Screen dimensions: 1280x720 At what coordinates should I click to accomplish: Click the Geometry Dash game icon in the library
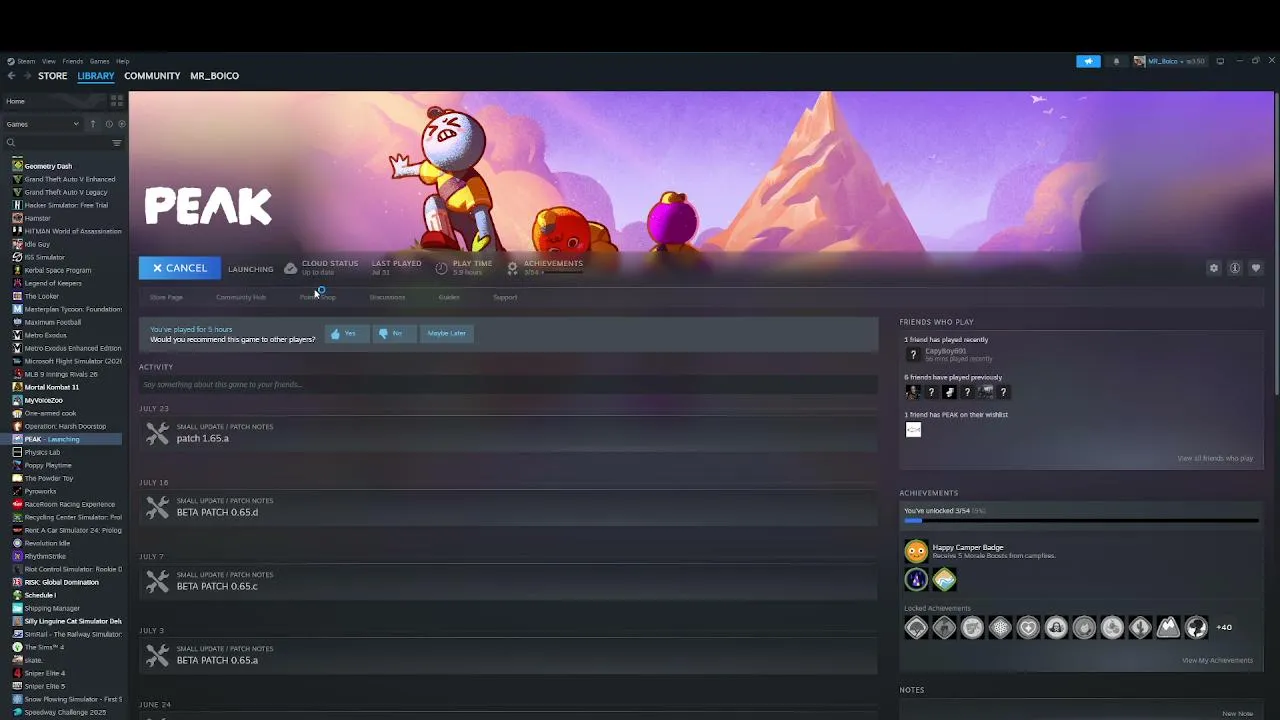[x=17, y=166]
